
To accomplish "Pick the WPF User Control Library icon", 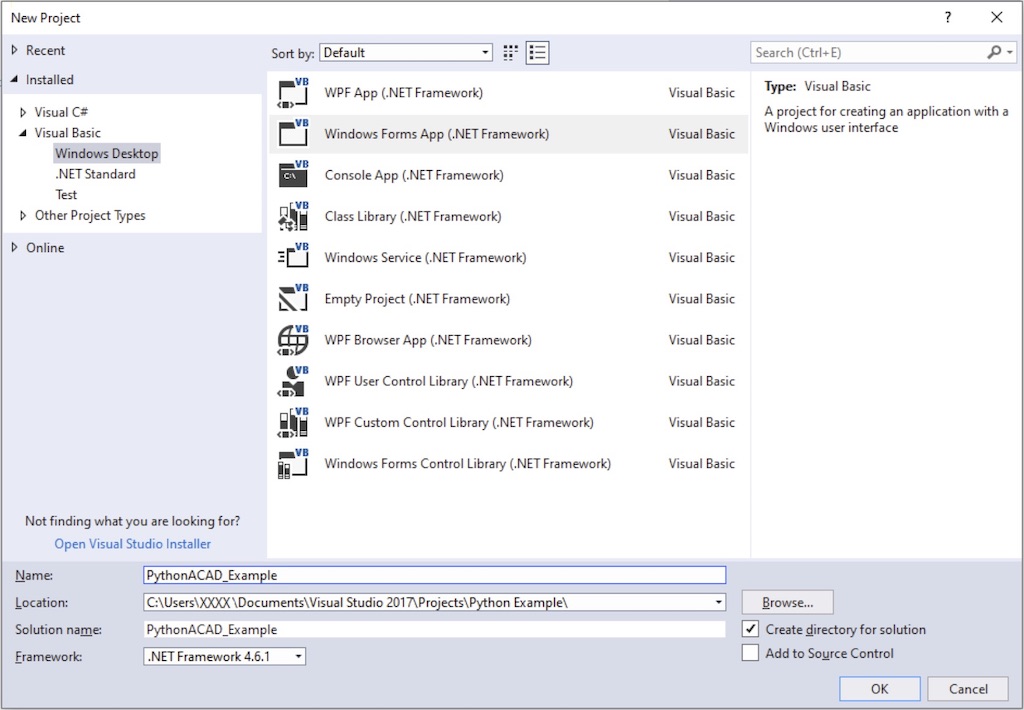I will pos(293,381).
